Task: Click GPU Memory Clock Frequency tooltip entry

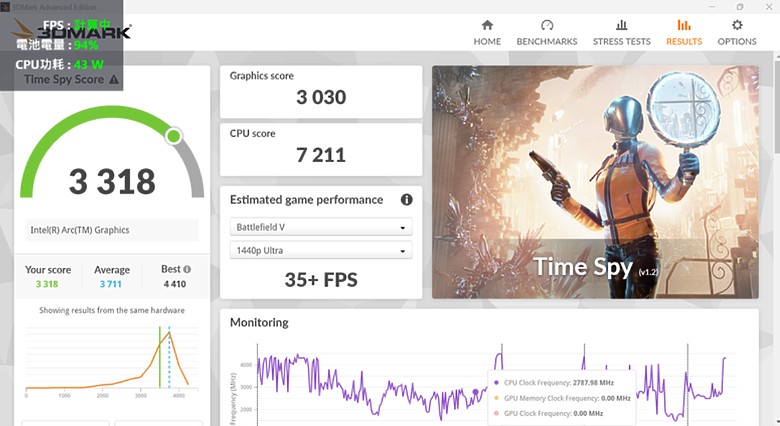Action: pos(562,398)
